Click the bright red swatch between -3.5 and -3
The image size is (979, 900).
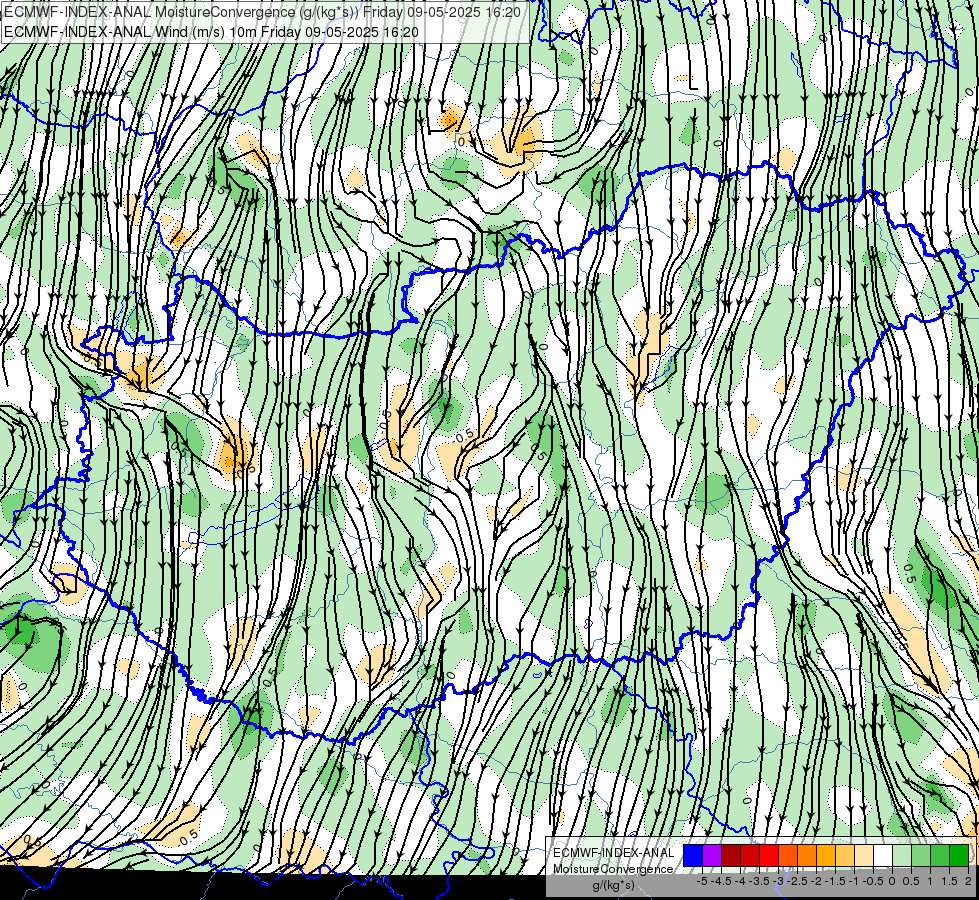(769, 856)
